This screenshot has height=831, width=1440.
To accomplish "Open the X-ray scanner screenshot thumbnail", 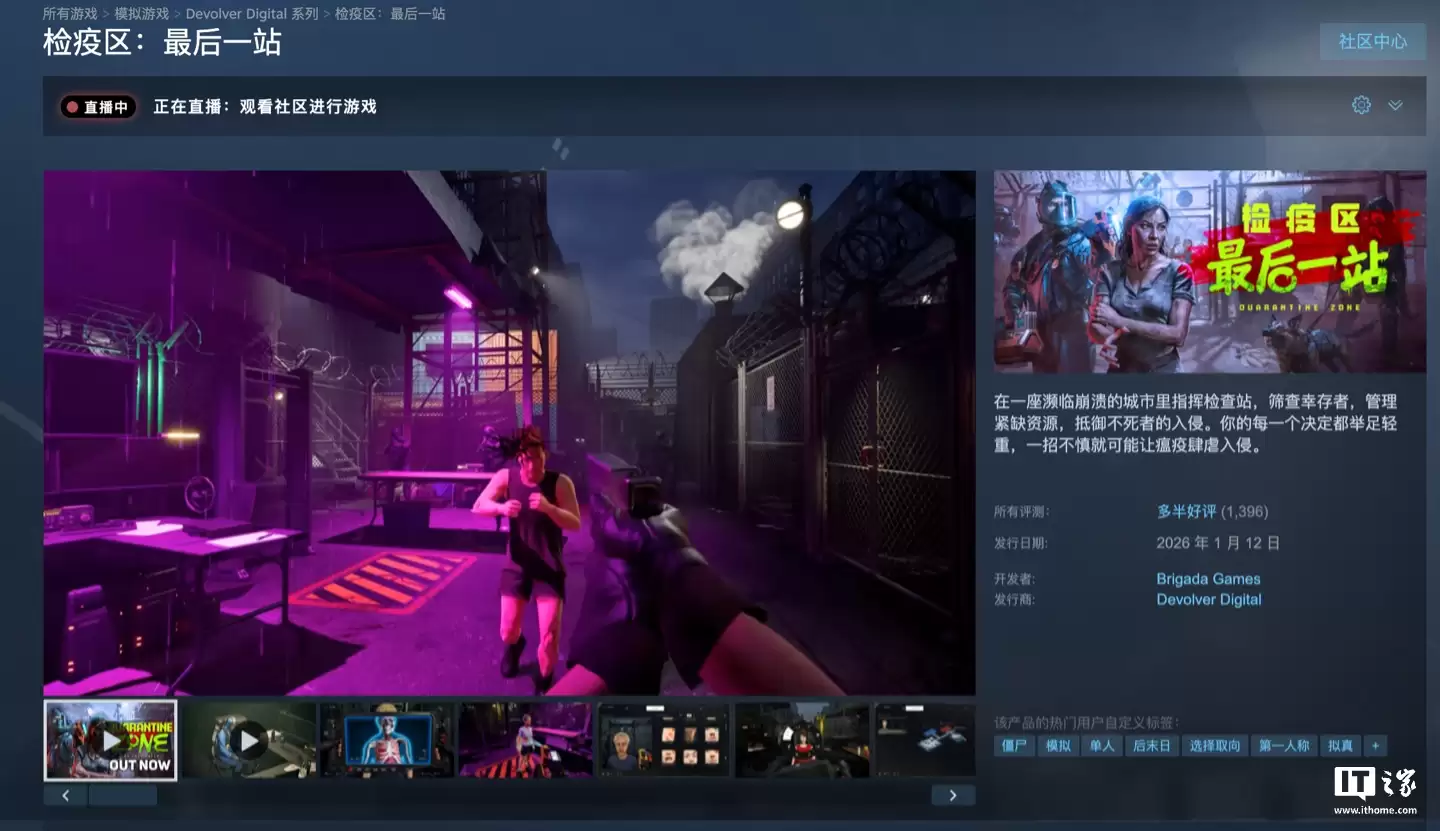I will click(387, 739).
